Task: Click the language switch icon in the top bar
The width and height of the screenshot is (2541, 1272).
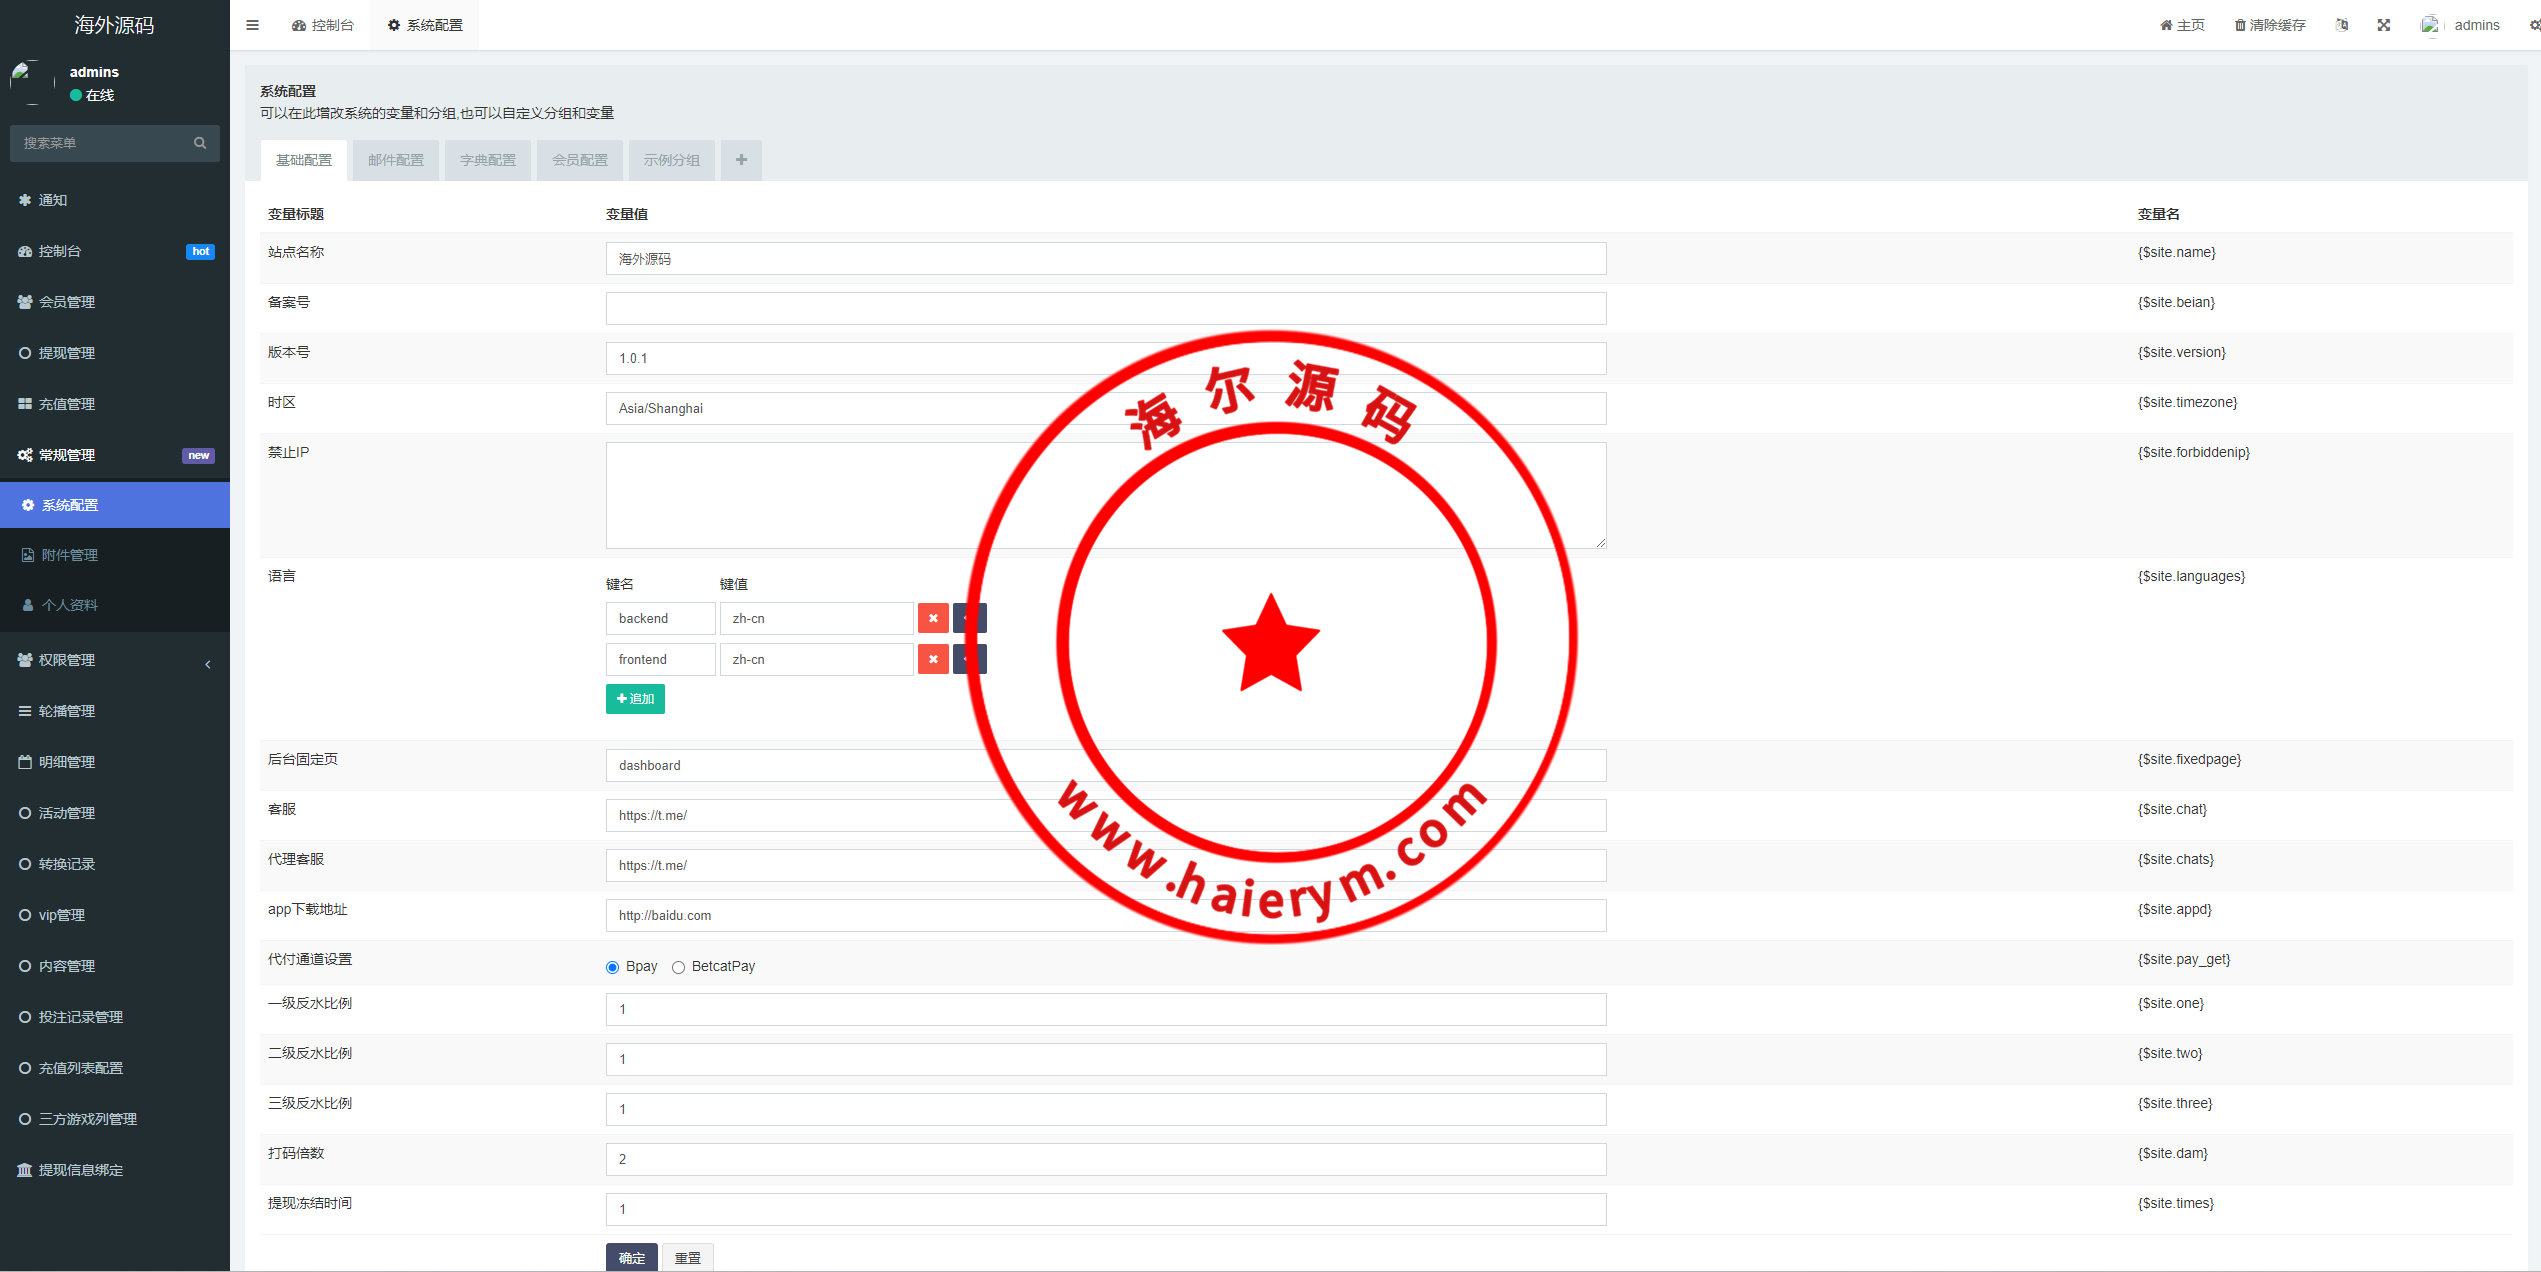Action: 2342,25
